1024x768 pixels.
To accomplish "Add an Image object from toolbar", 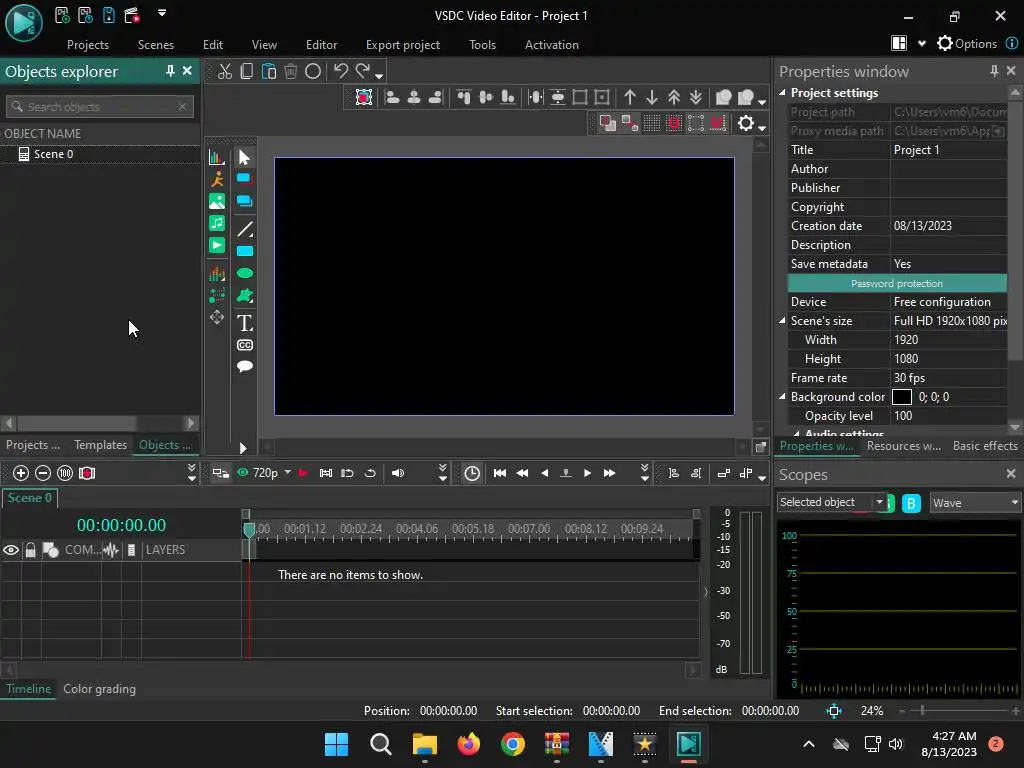I will (217, 201).
